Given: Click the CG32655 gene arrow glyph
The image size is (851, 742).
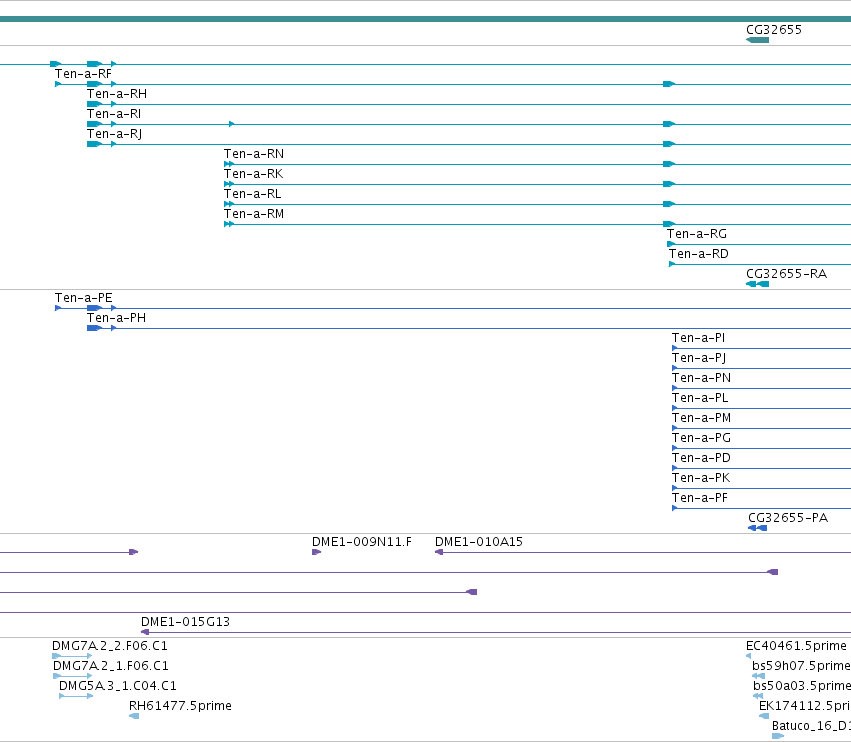Looking at the screenshot, I should click(758, 40).
